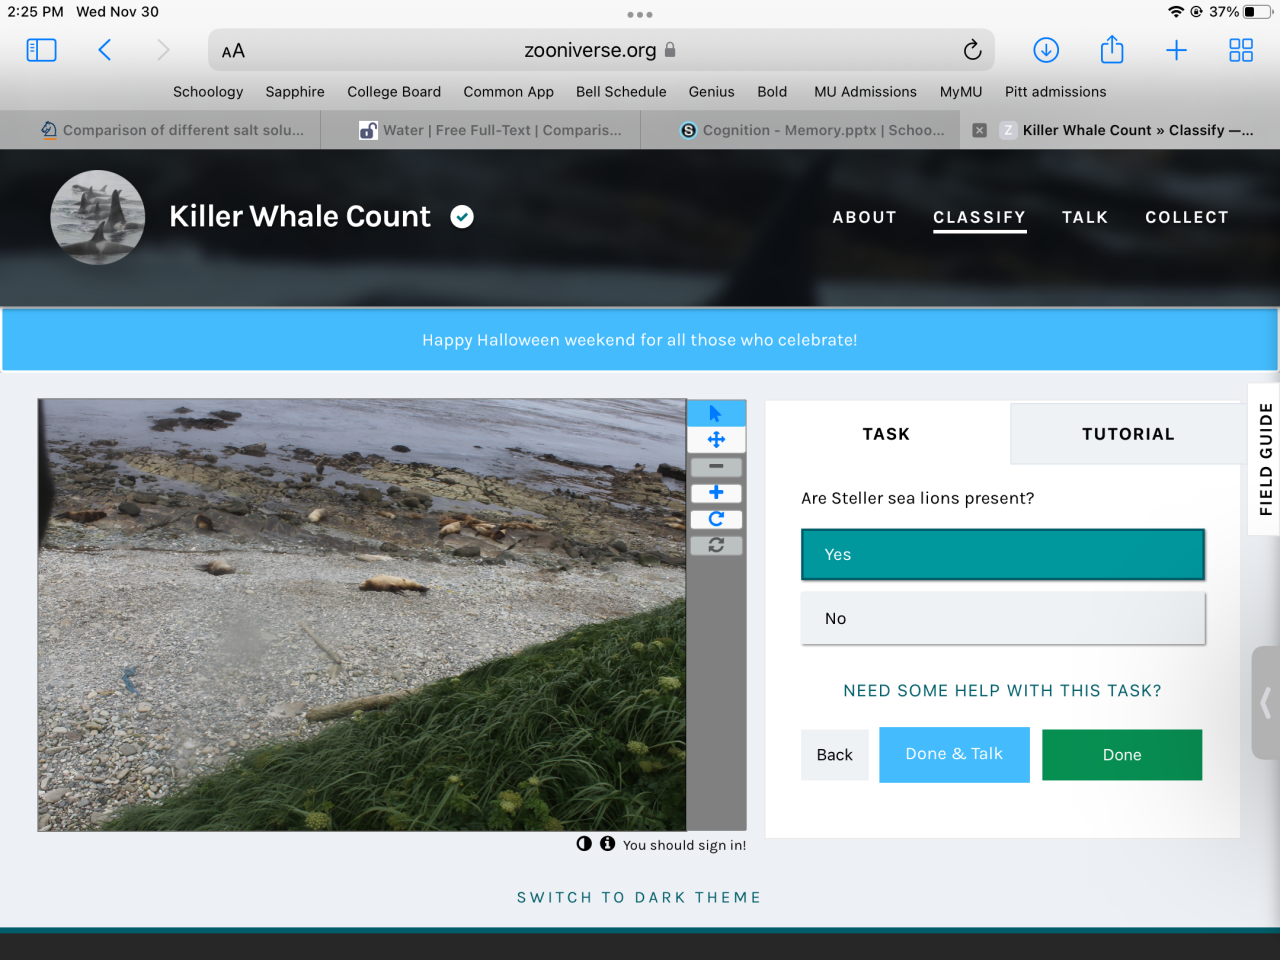This screenshot has width=1280, height=960.
Task: Click the beach subject image
Action: (362, 615)
